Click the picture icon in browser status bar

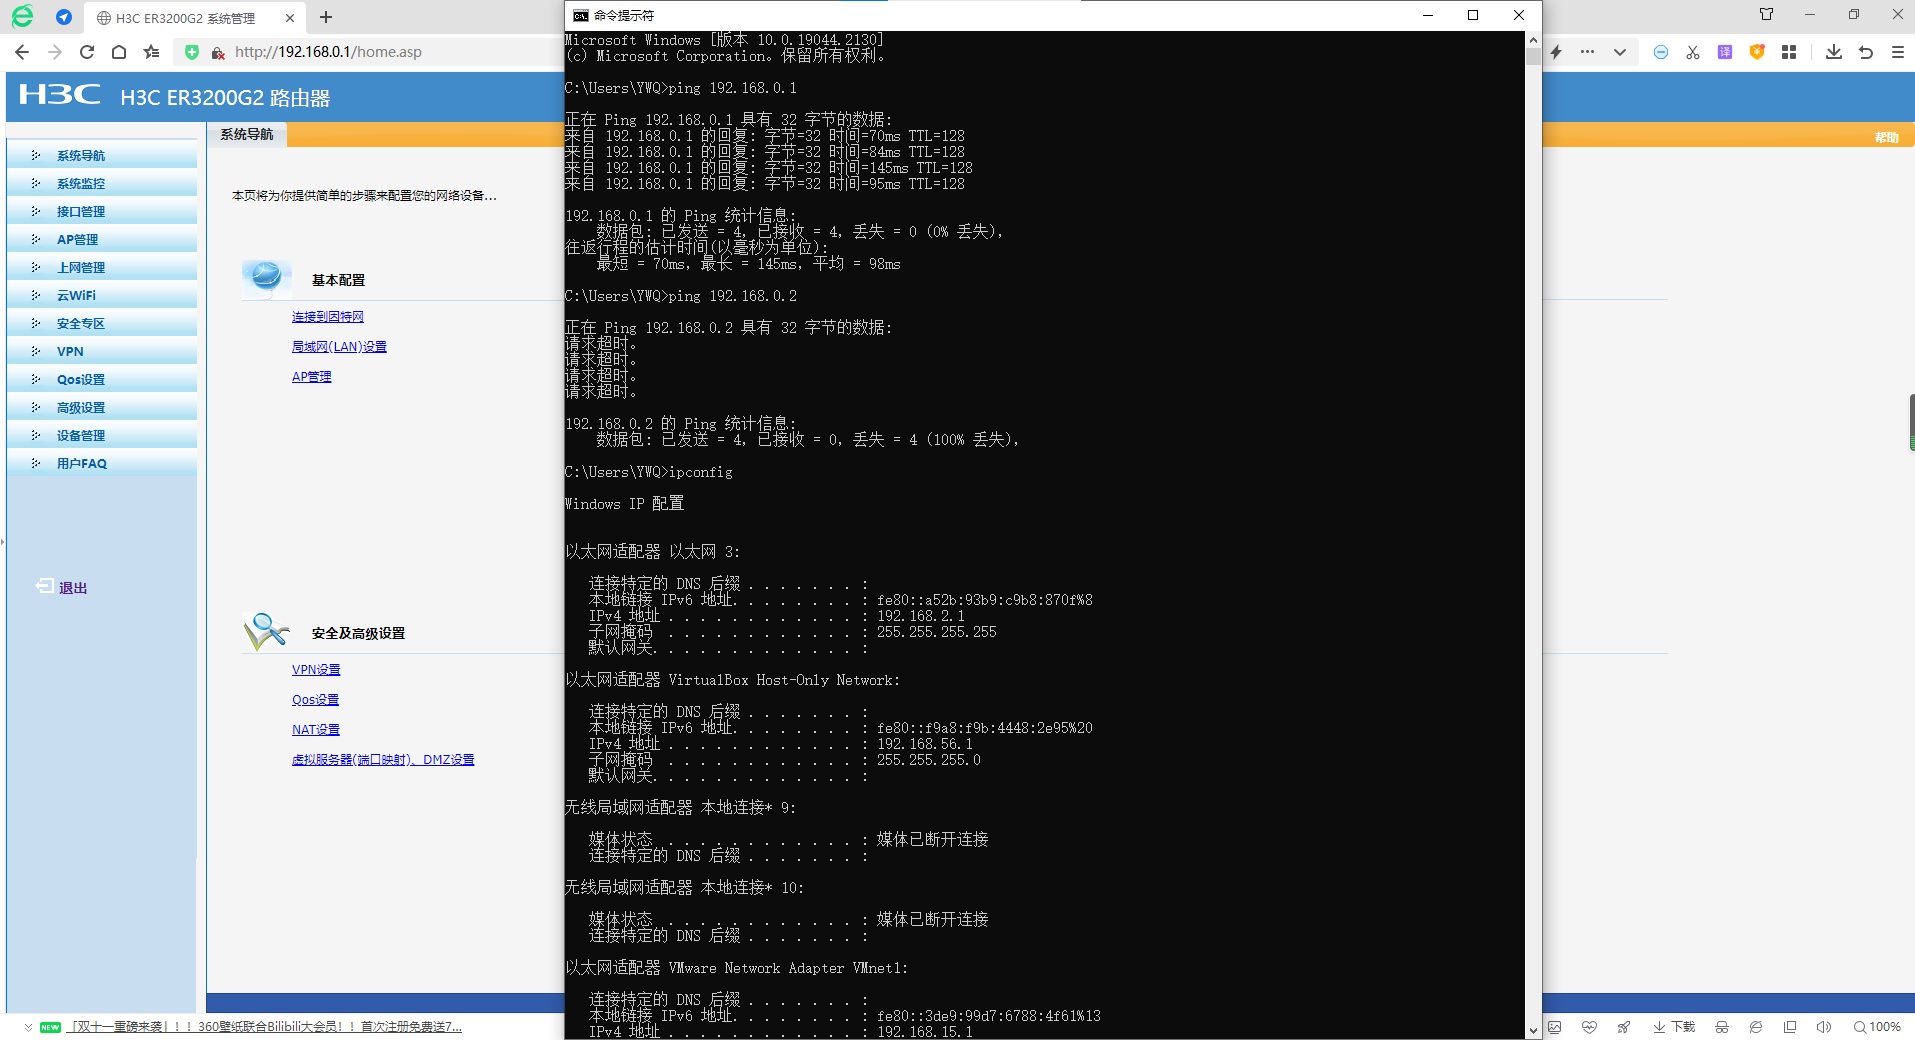(x=1555, y=1027)
